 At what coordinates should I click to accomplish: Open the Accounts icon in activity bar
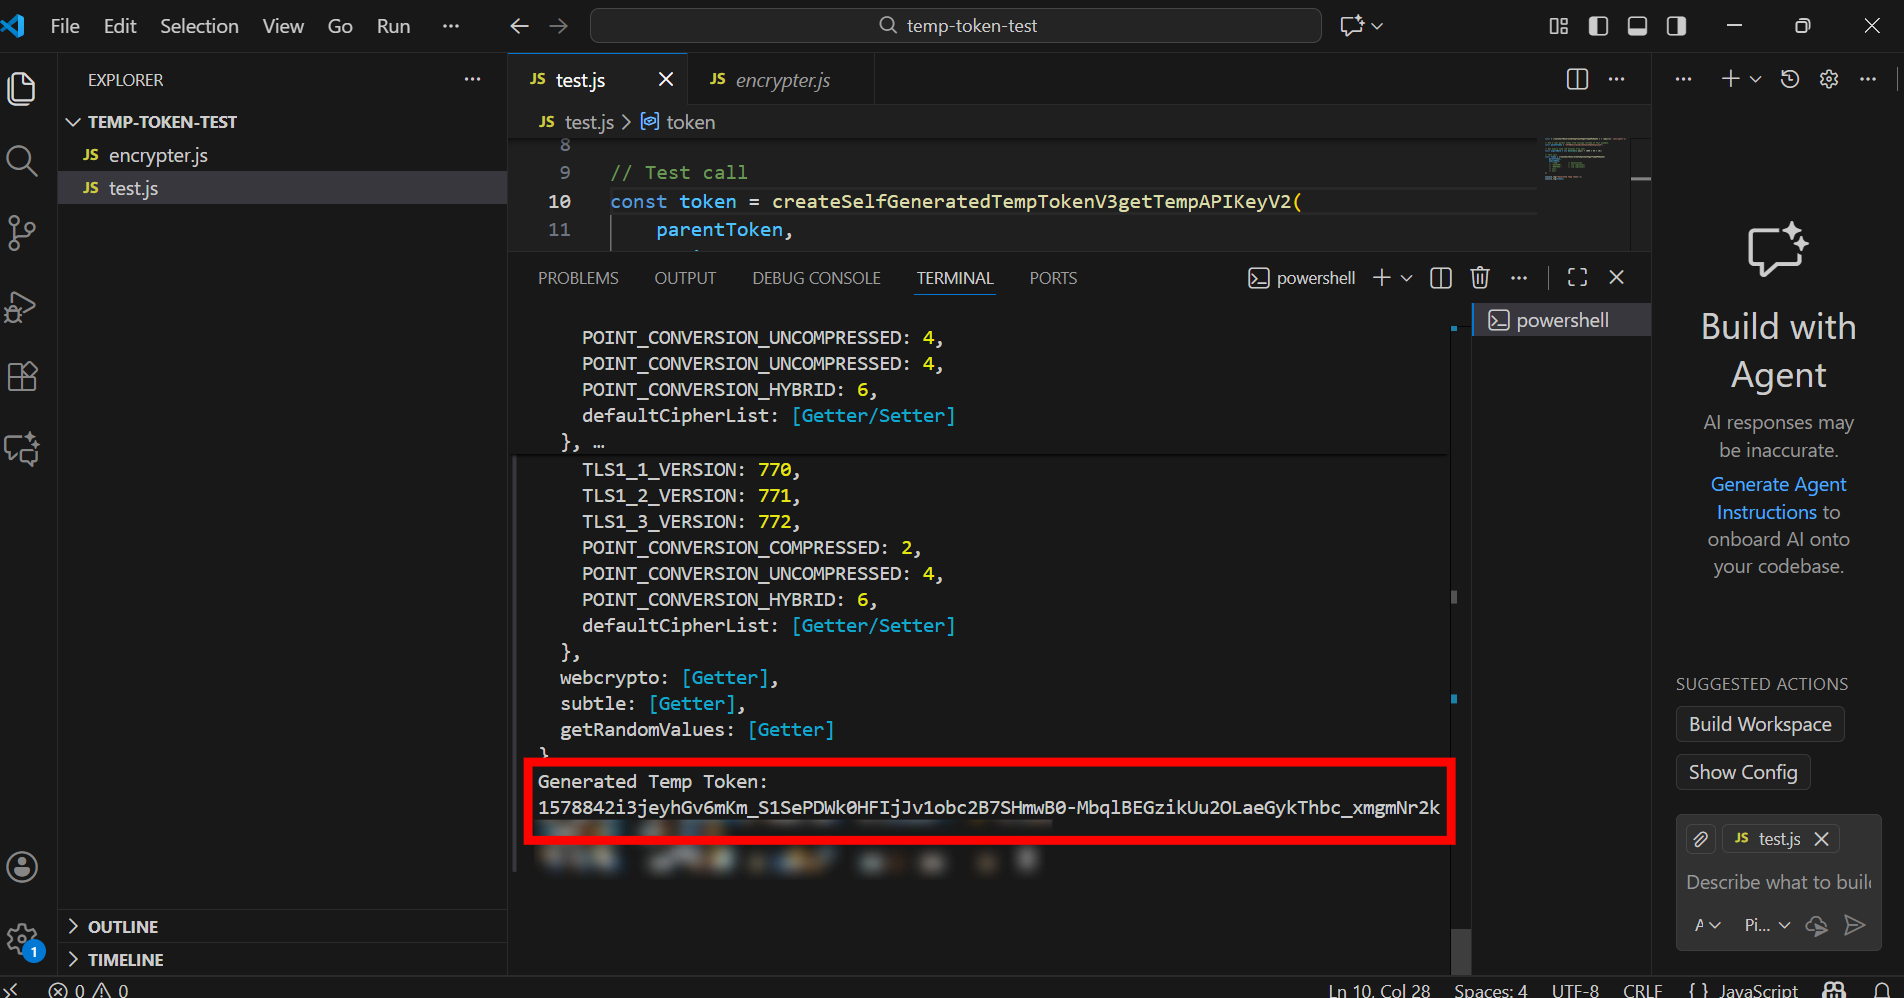[x=22, y=867]
